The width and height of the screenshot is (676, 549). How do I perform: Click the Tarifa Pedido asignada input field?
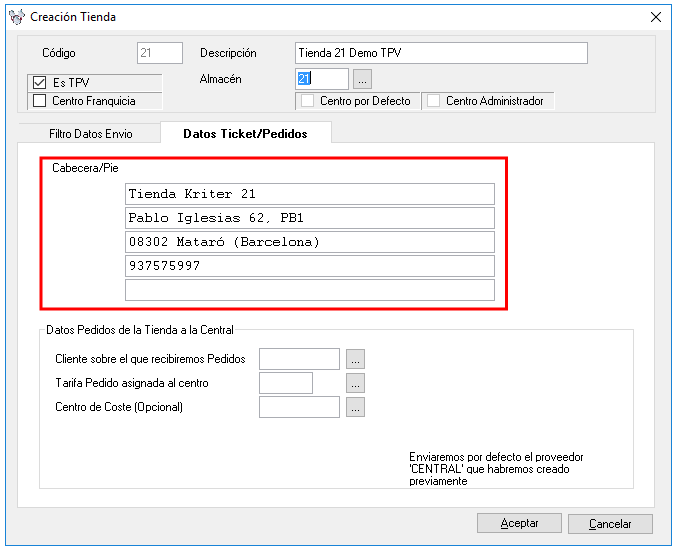285,383
